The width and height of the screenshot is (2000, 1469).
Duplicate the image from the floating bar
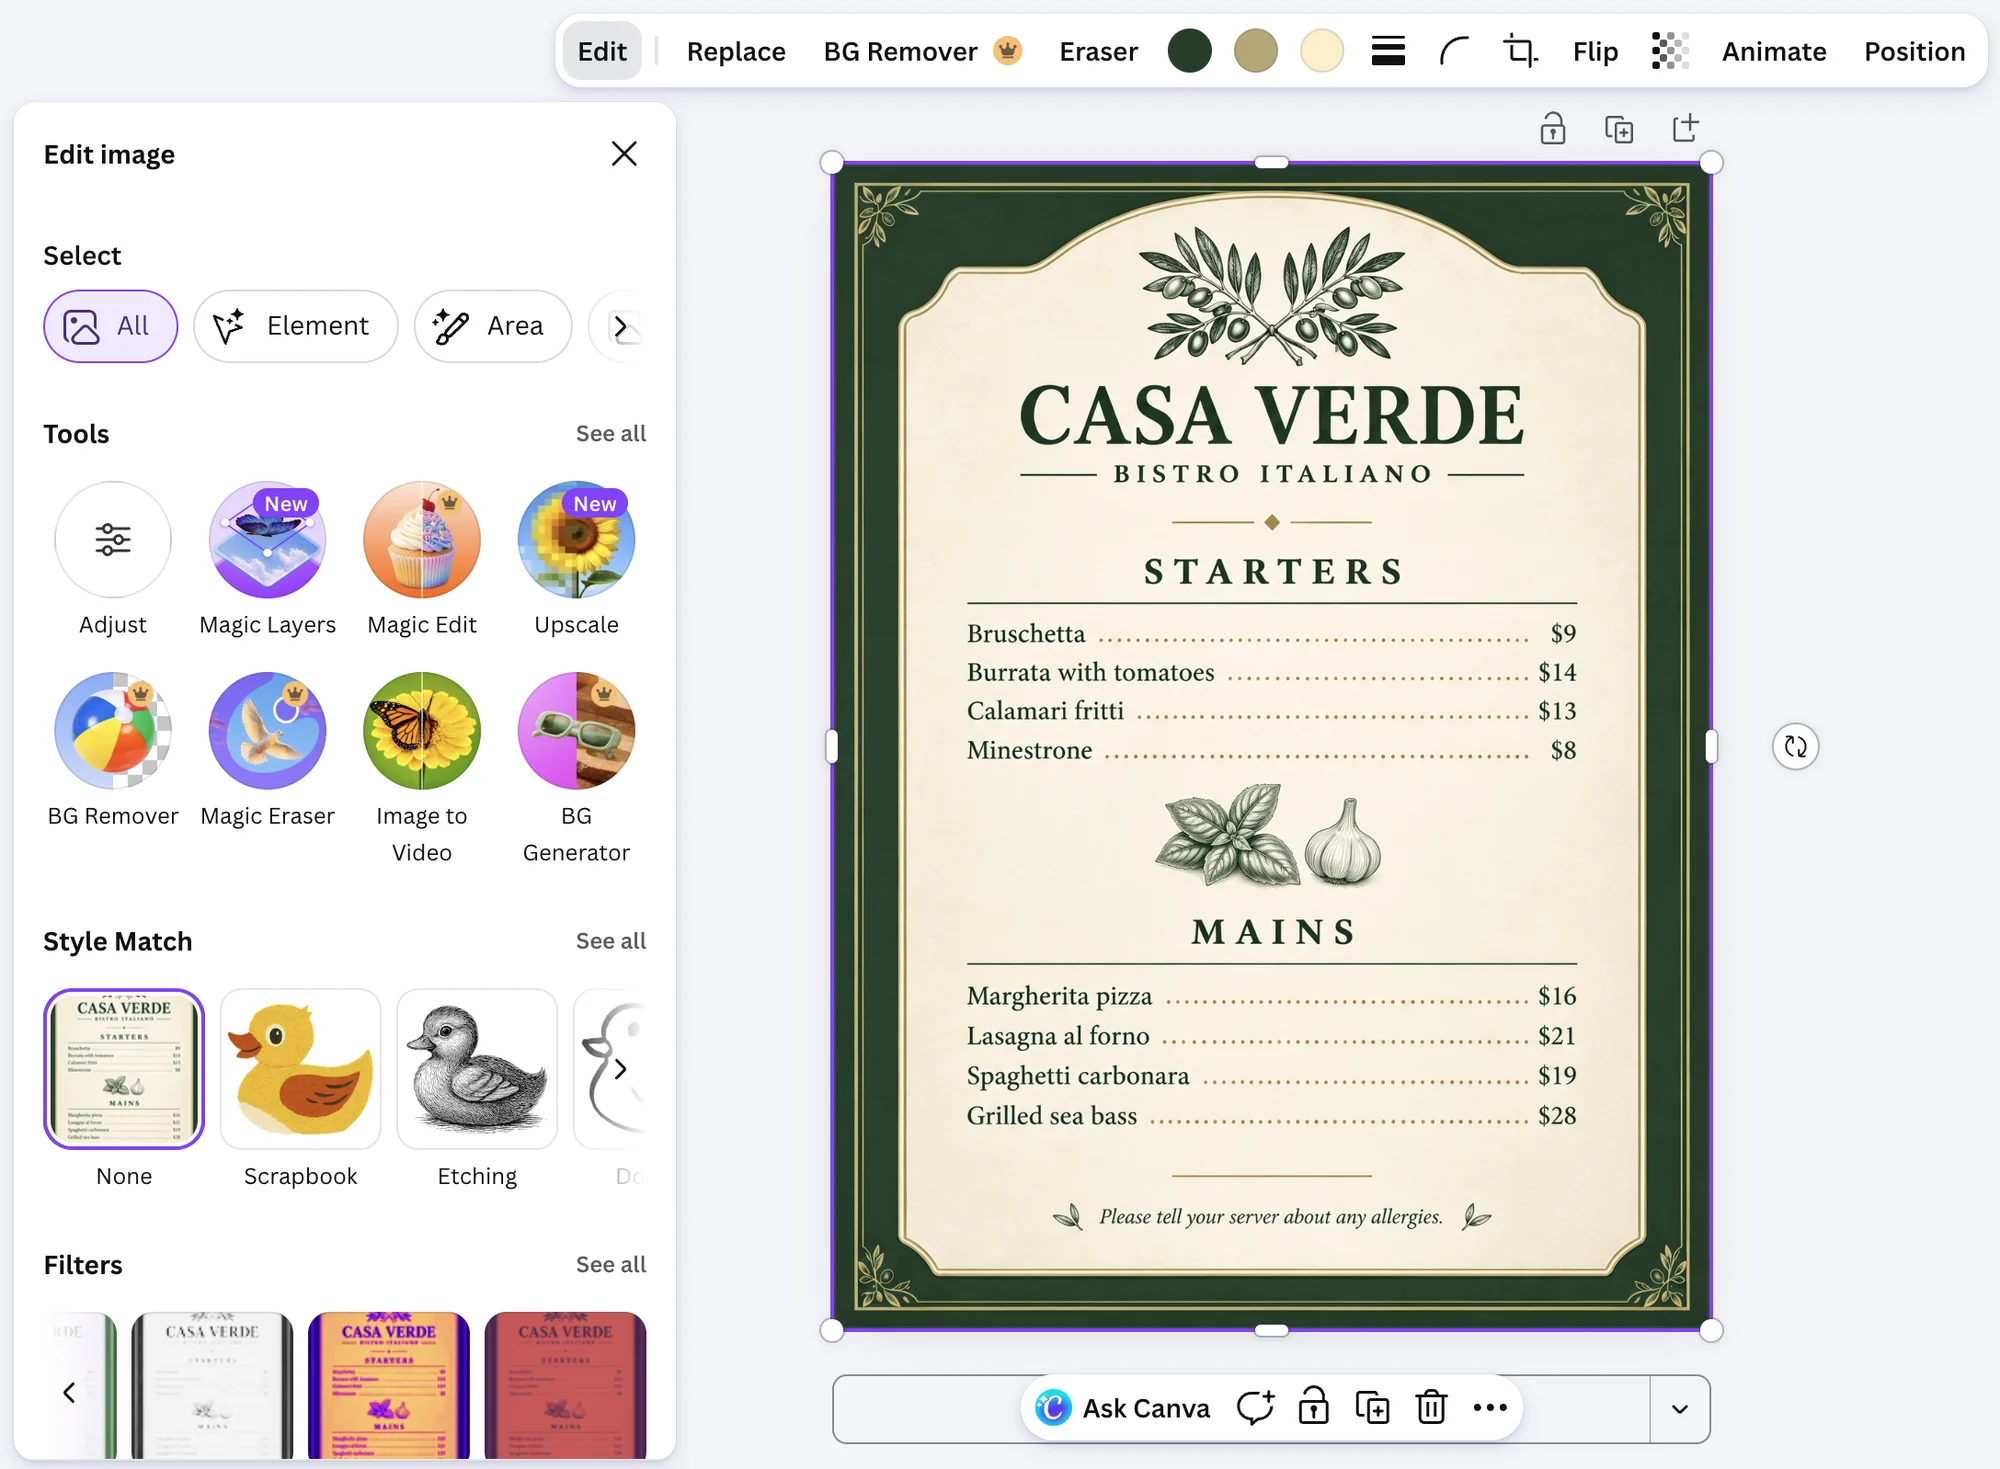pos(1372,1408)
